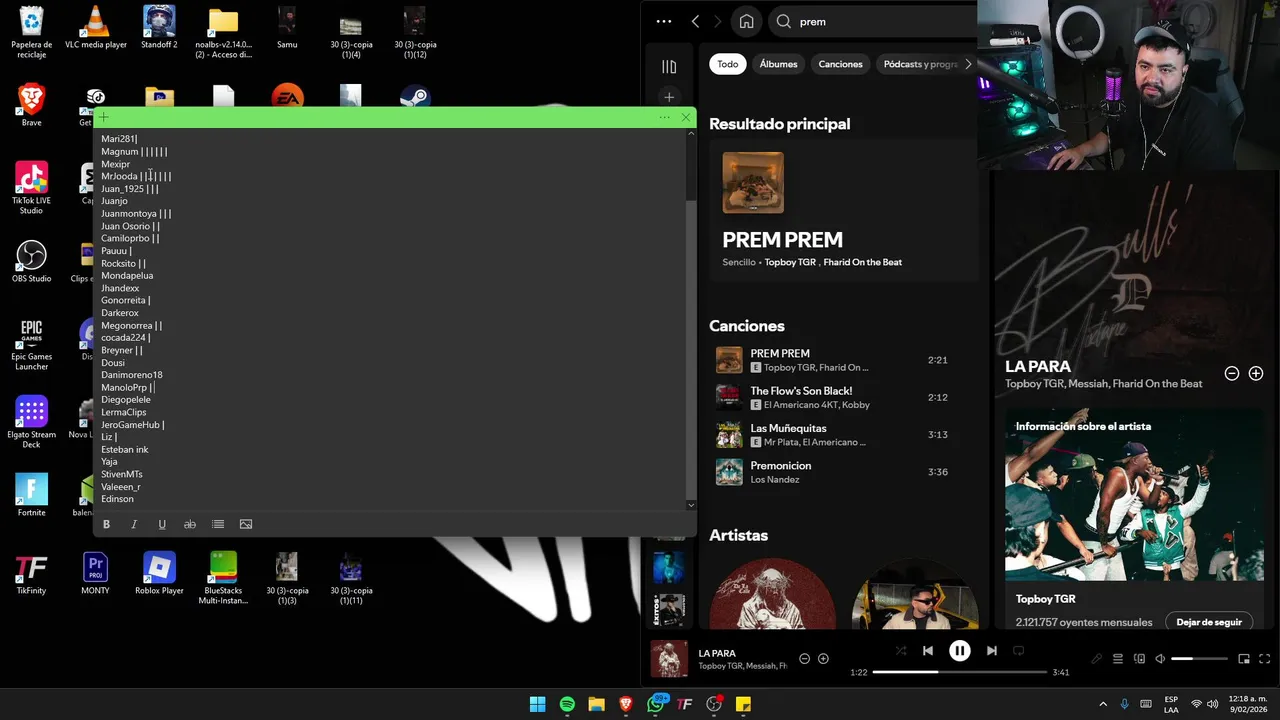Viewport: 1280px width, 720px height.
Task: Open VLC media player desktop shortcut
Action: pos(96,28)
